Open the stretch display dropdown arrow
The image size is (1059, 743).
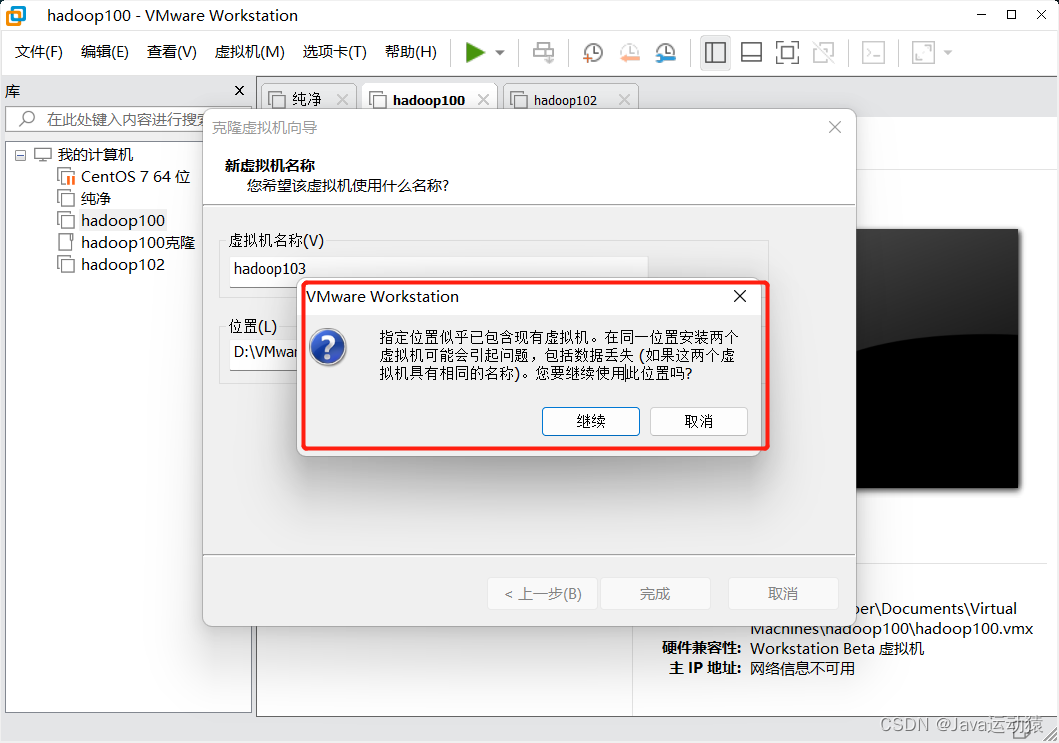coord(948,53)
